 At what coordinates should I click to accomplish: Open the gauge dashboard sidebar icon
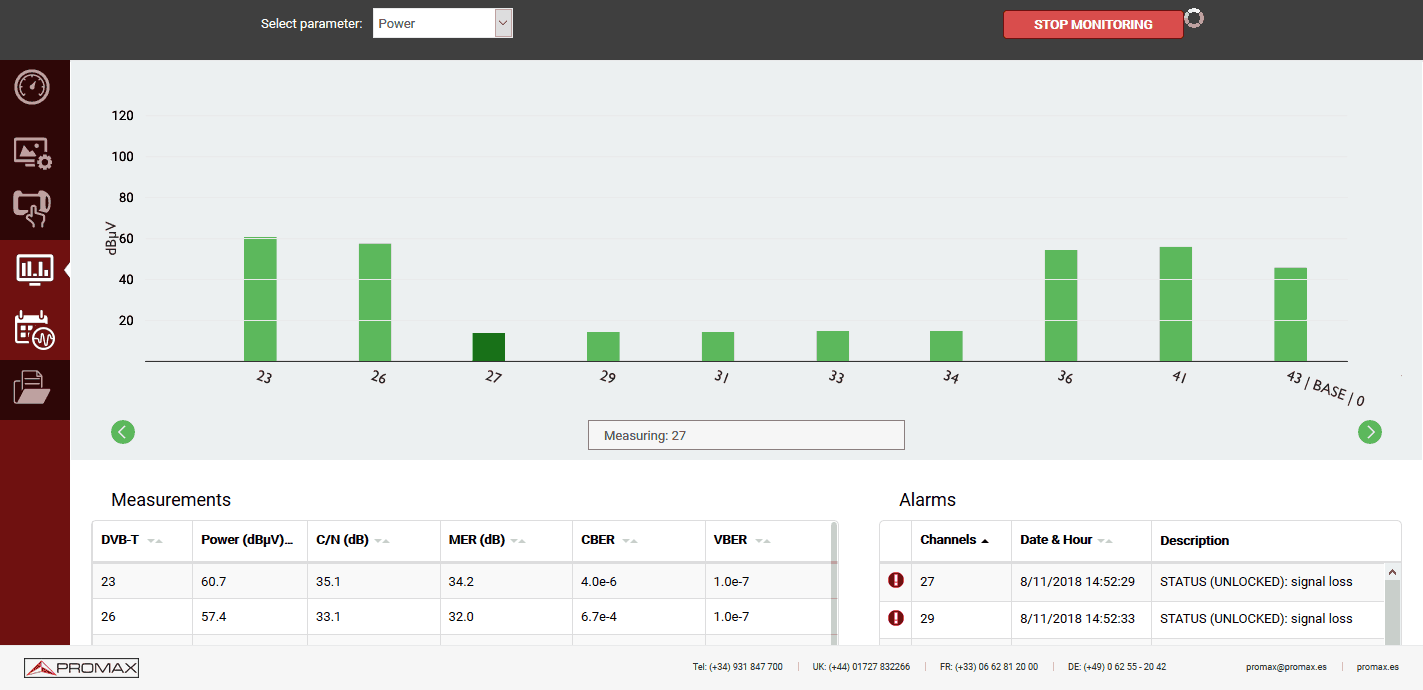[33, 87]
